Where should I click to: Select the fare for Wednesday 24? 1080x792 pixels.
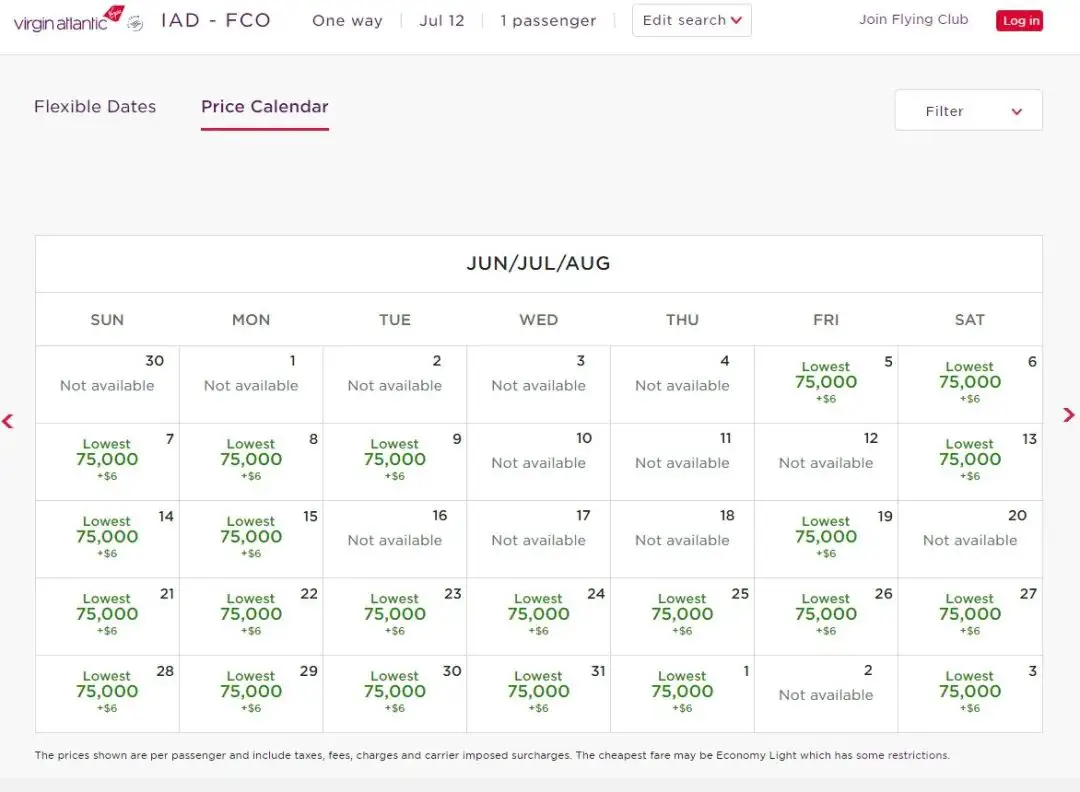pyautogui.click(x=538, y=614)
